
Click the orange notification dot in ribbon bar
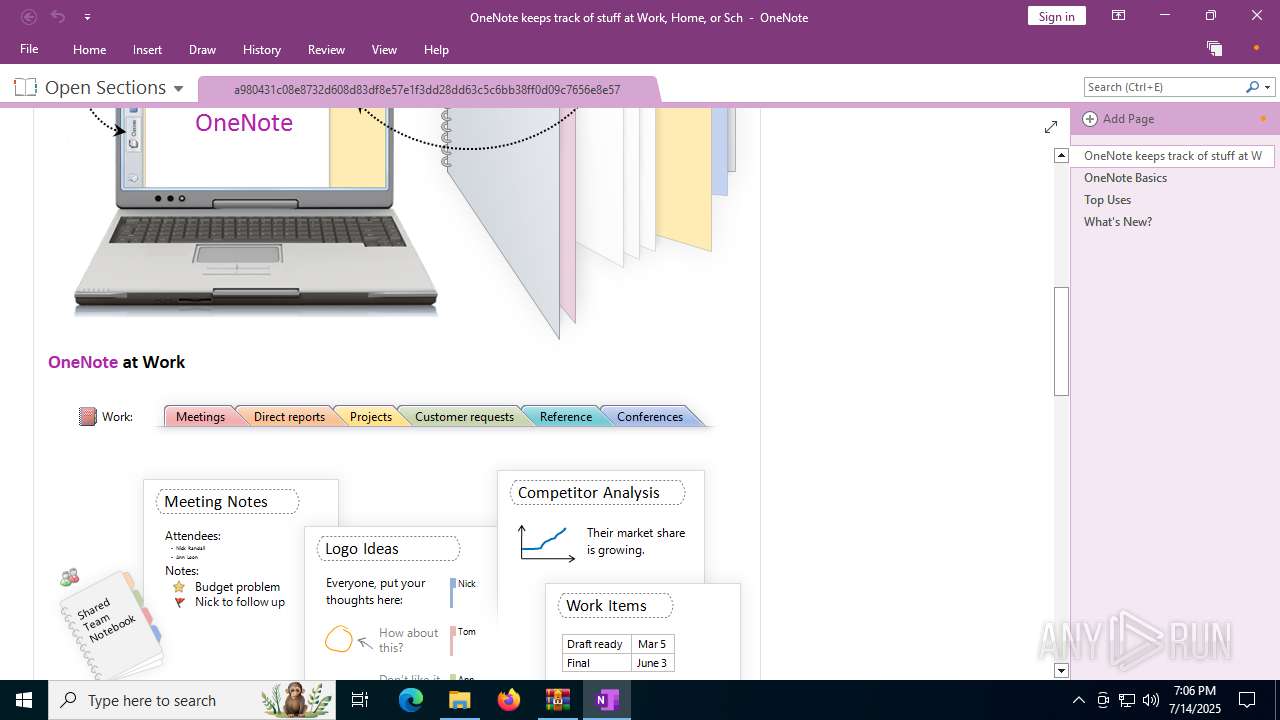(1256, 48)
